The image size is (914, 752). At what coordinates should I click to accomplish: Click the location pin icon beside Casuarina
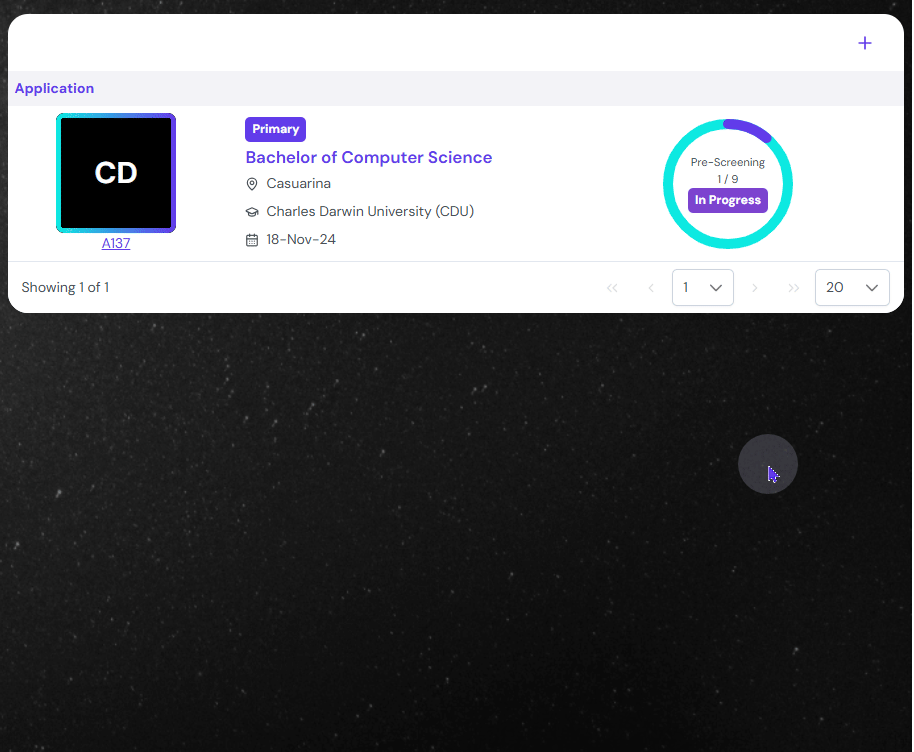[252, 184]
